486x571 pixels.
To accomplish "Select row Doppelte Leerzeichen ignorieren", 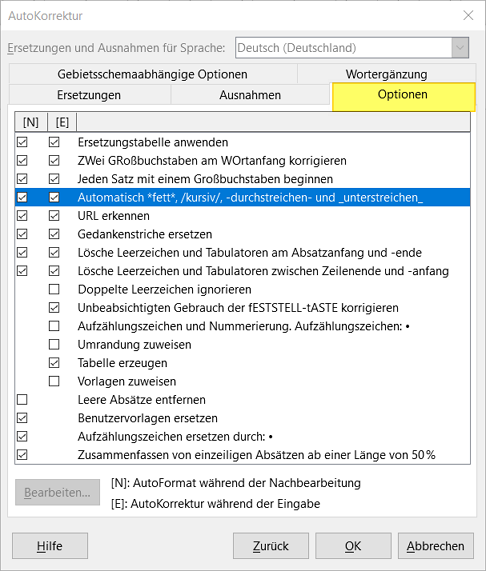I will click(x=165, y=289).
